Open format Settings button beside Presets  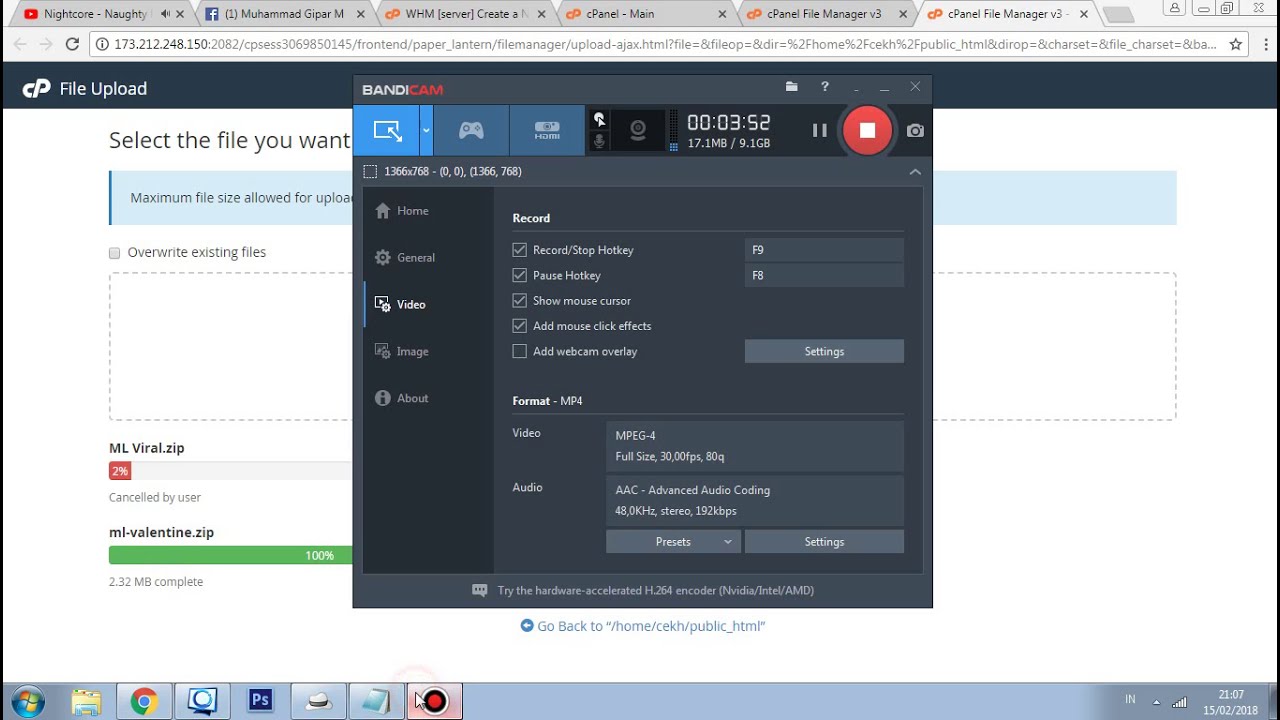(x=824, y=542)
